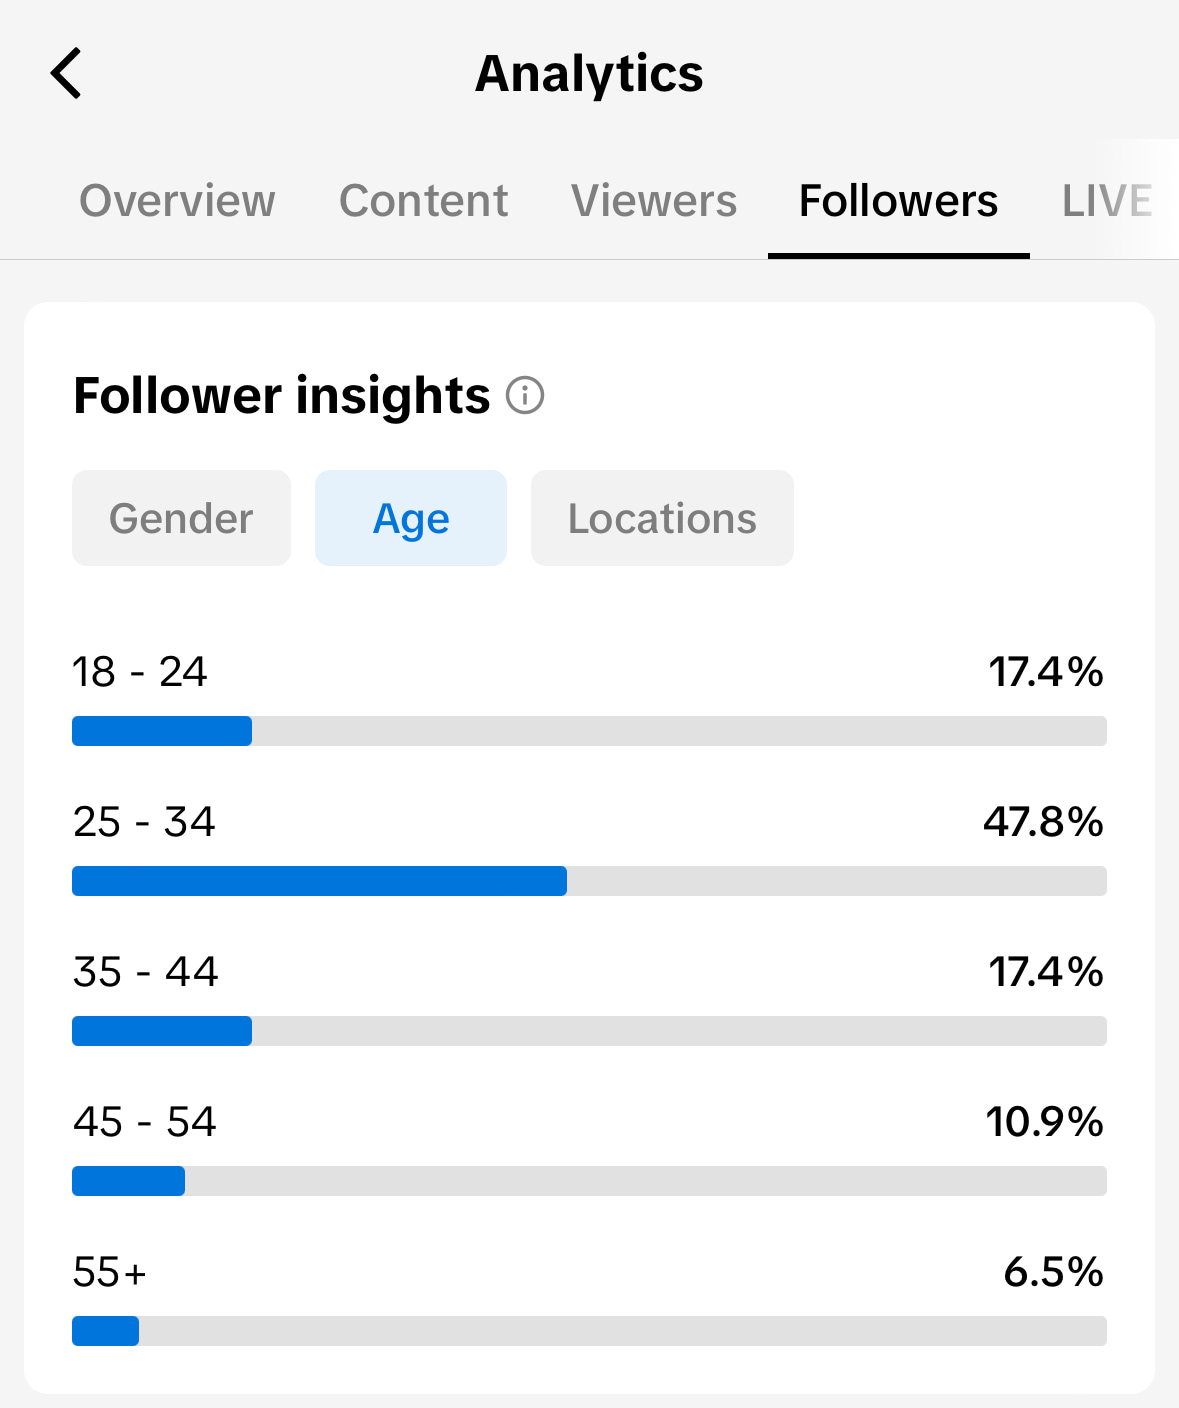Viewport: 1179px width, 1408px height.
Task: Select the Age filter pill
Action: (x=410, y=517)
